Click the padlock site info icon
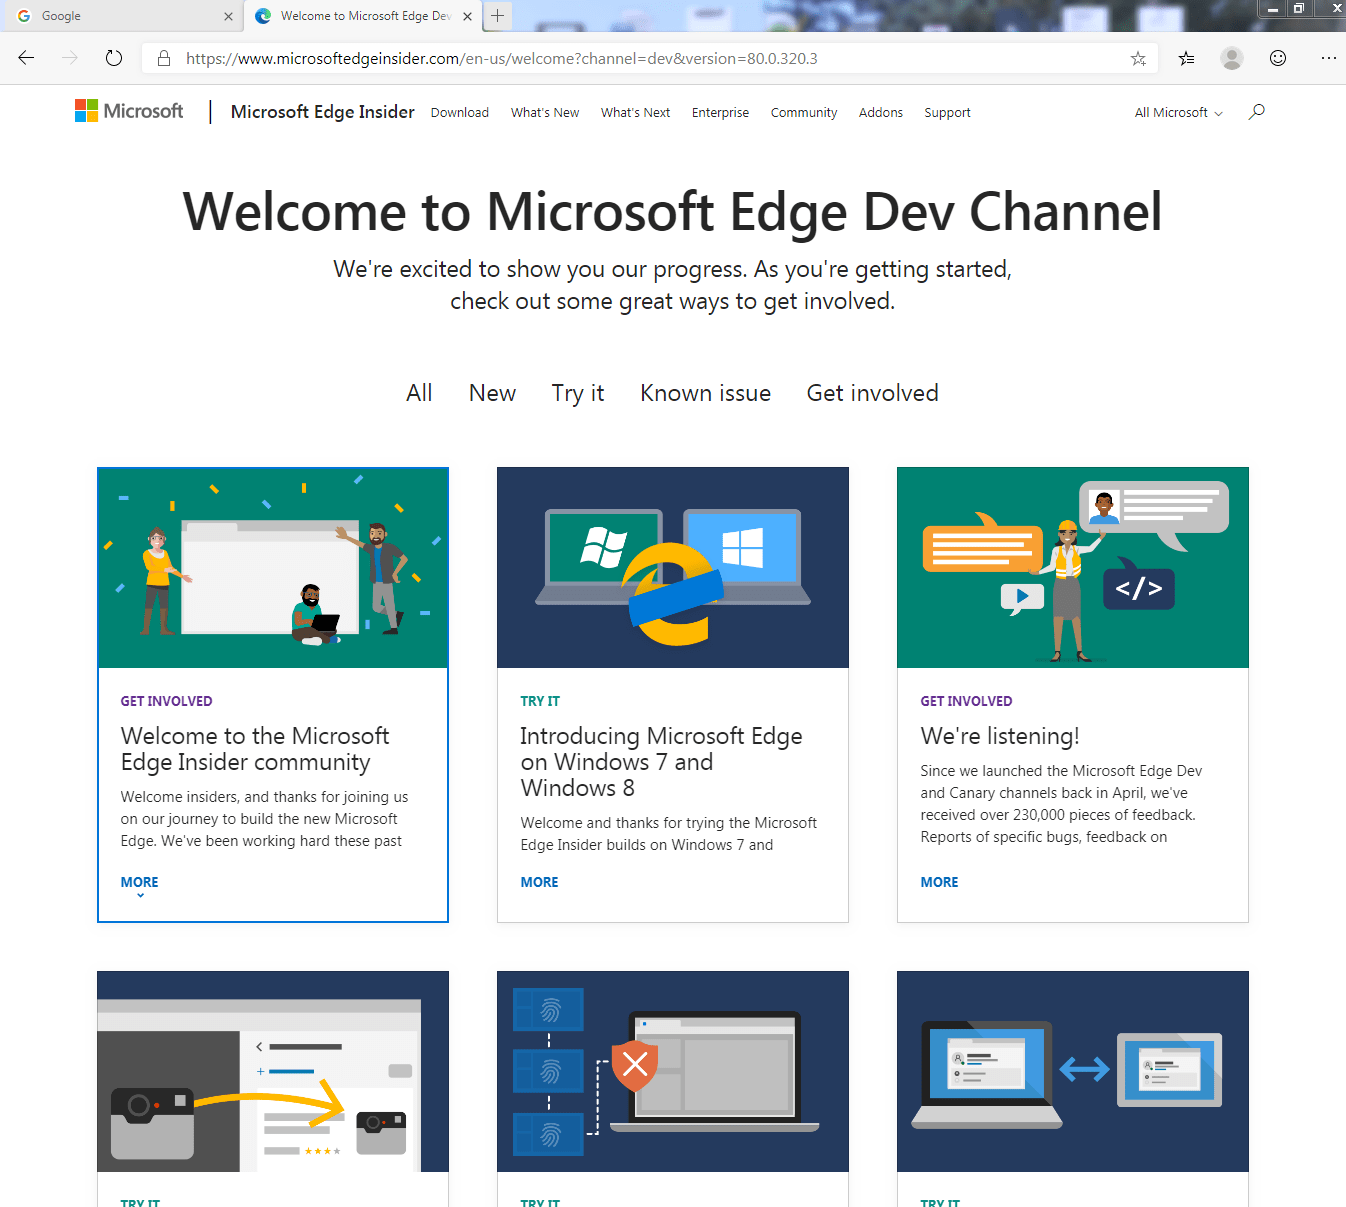Viewport: 1346px width, 1207px height. (164, 58)
